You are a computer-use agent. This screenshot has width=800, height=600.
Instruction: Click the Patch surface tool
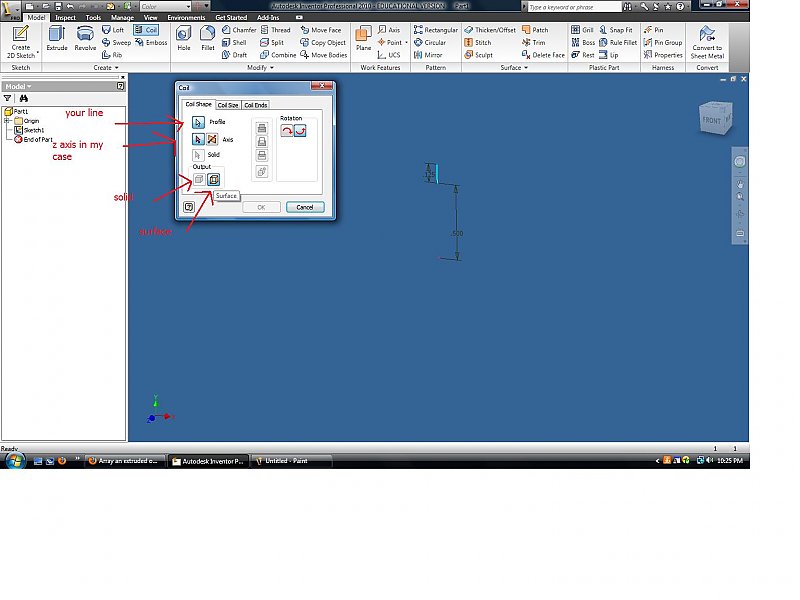(x=535, y=30)
